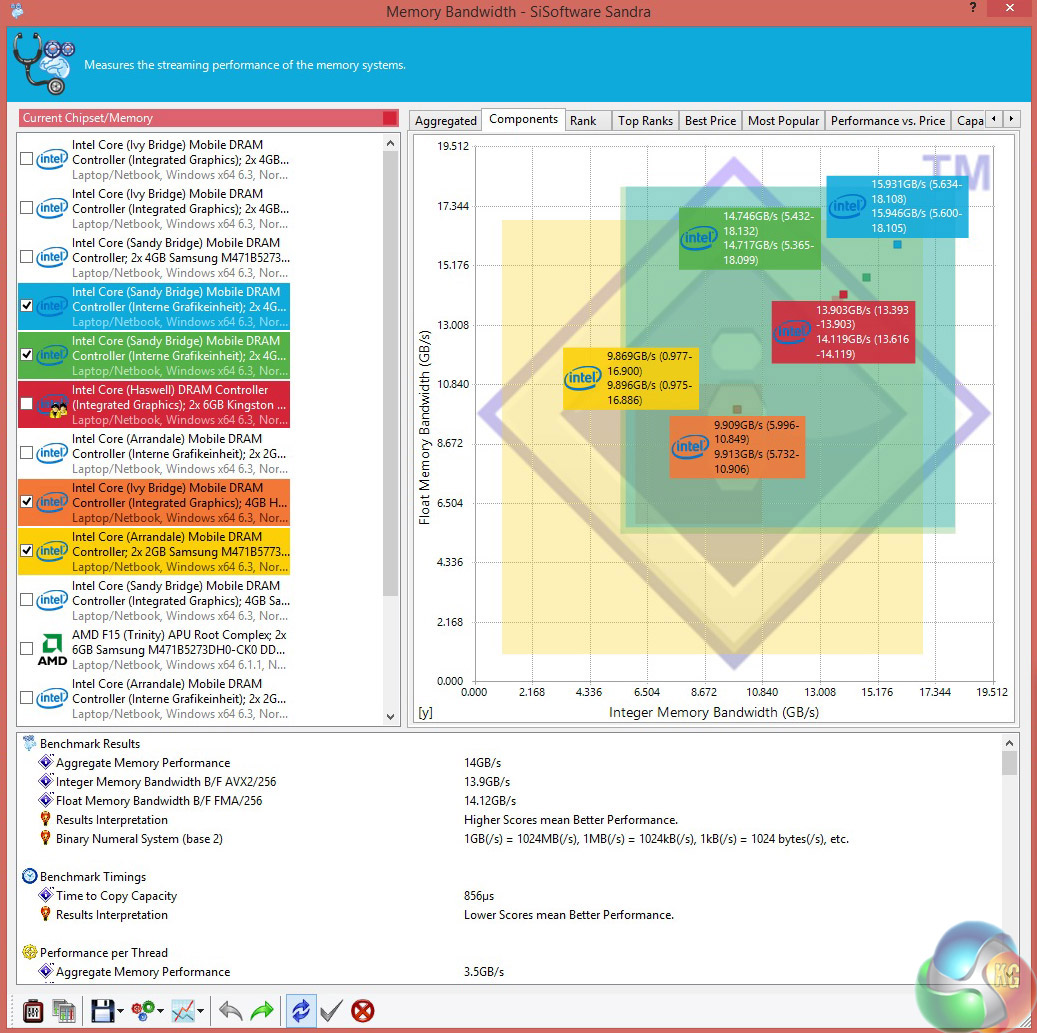
Task: Select the Aggregate Memory Performance 14GB/s row
Action: (x=509, y=763)
